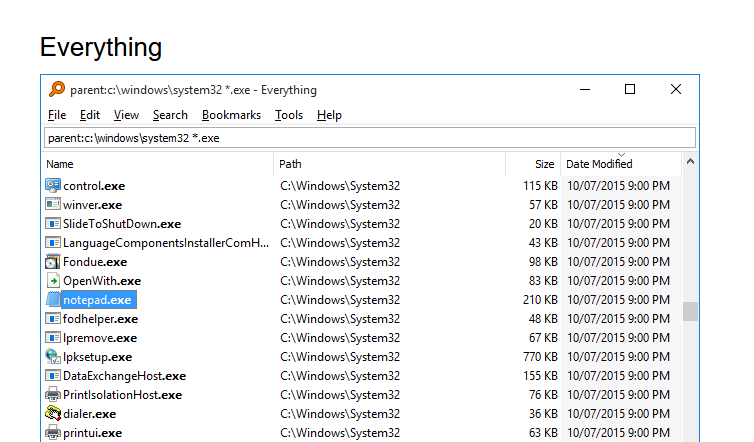This screenshot has height=442, width=754.
Task: Open the Edit menu
Action: [90, 115]
